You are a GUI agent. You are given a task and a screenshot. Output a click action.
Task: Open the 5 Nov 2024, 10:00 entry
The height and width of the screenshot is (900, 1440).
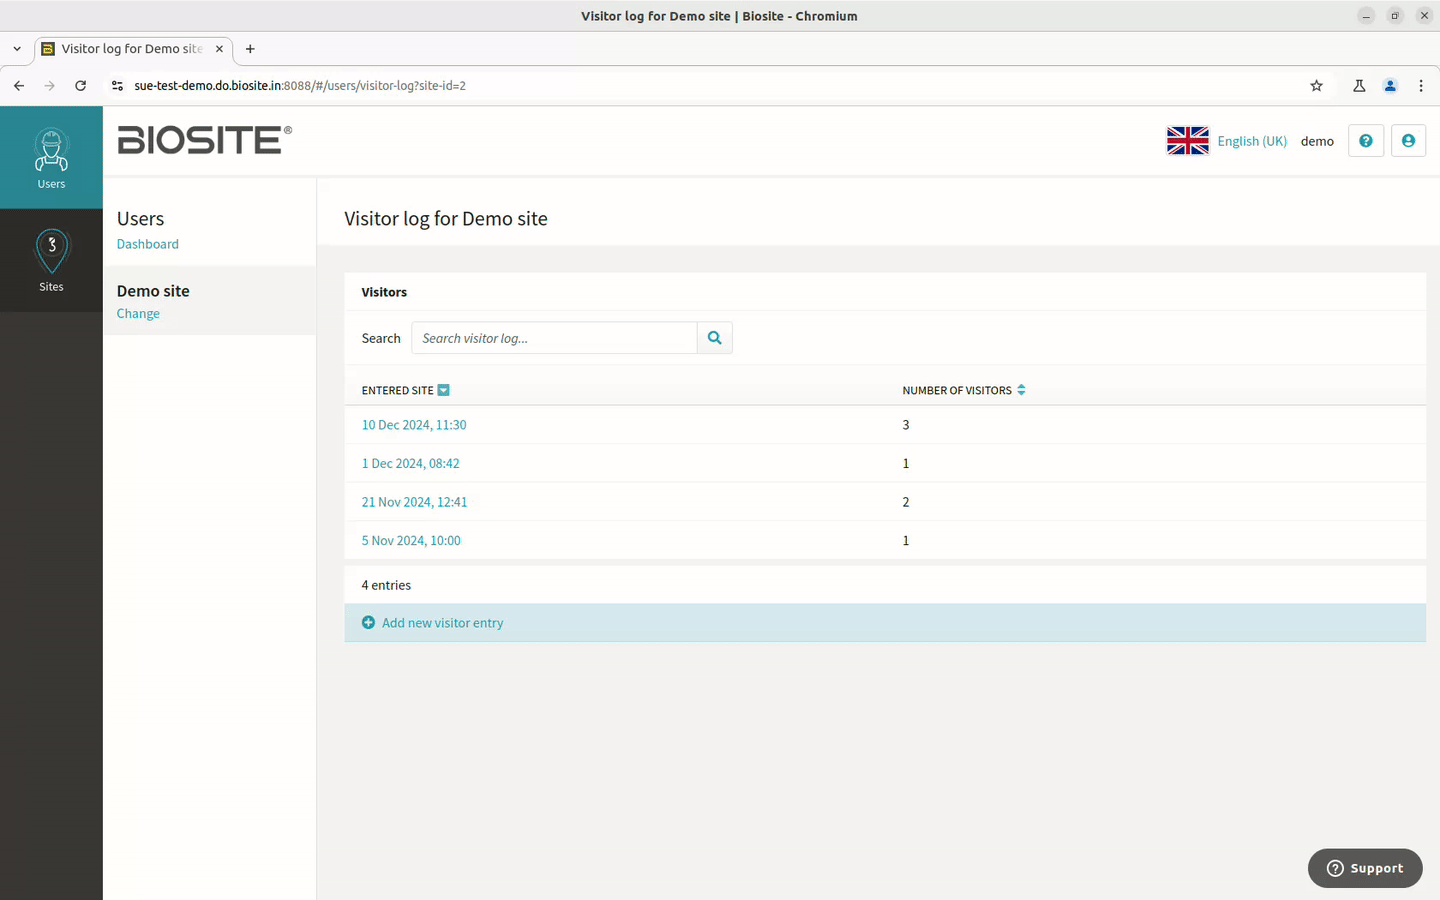coord(411,541)
